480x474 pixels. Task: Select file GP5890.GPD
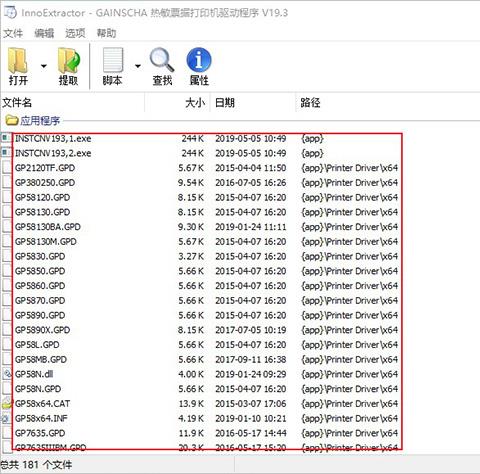(40, 315)
